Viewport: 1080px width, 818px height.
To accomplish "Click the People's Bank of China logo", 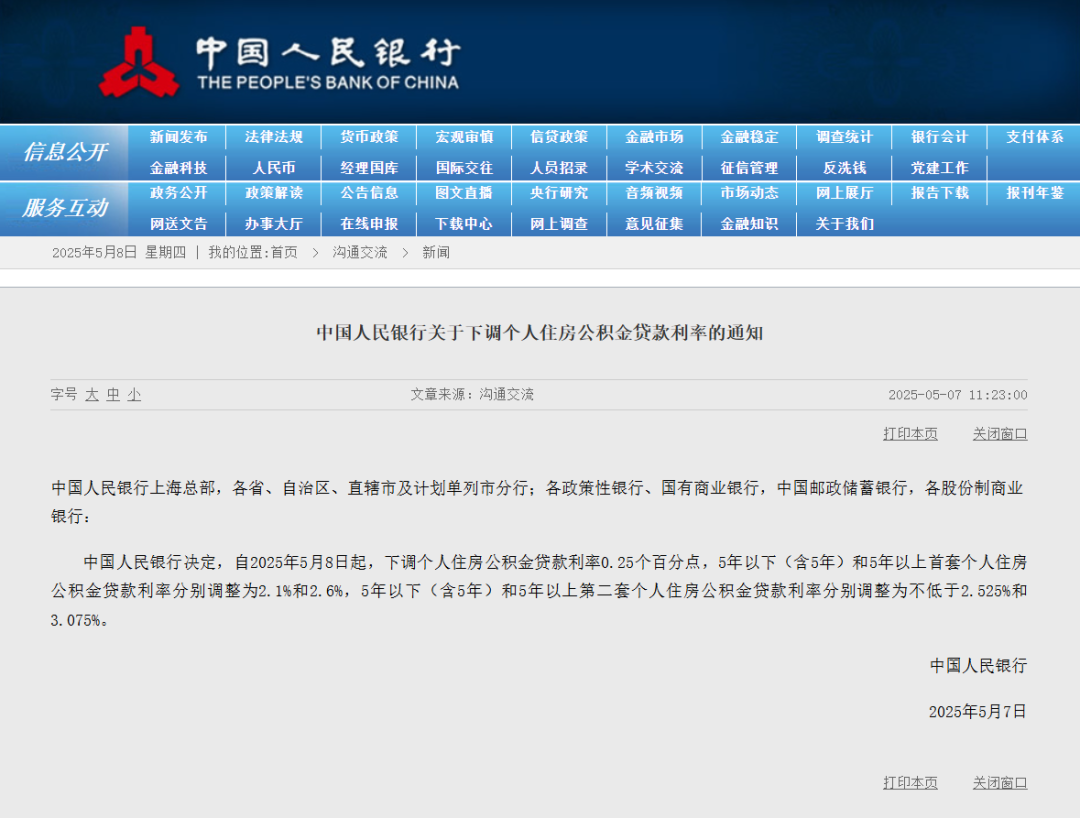I will point(142,60).
